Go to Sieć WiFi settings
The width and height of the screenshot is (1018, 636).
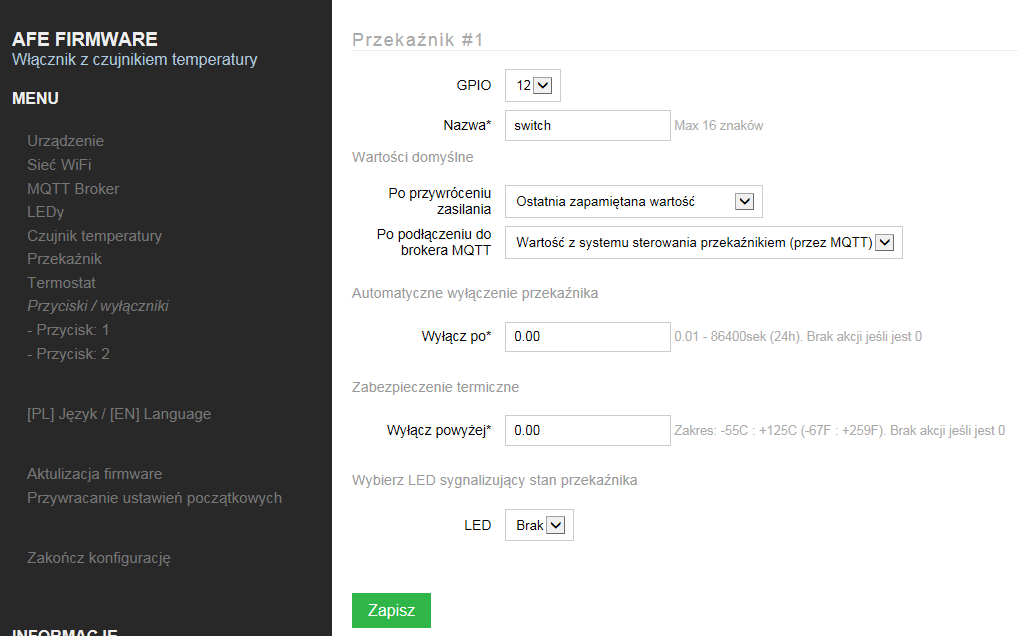pyautogui.click(x=59, y=165)
